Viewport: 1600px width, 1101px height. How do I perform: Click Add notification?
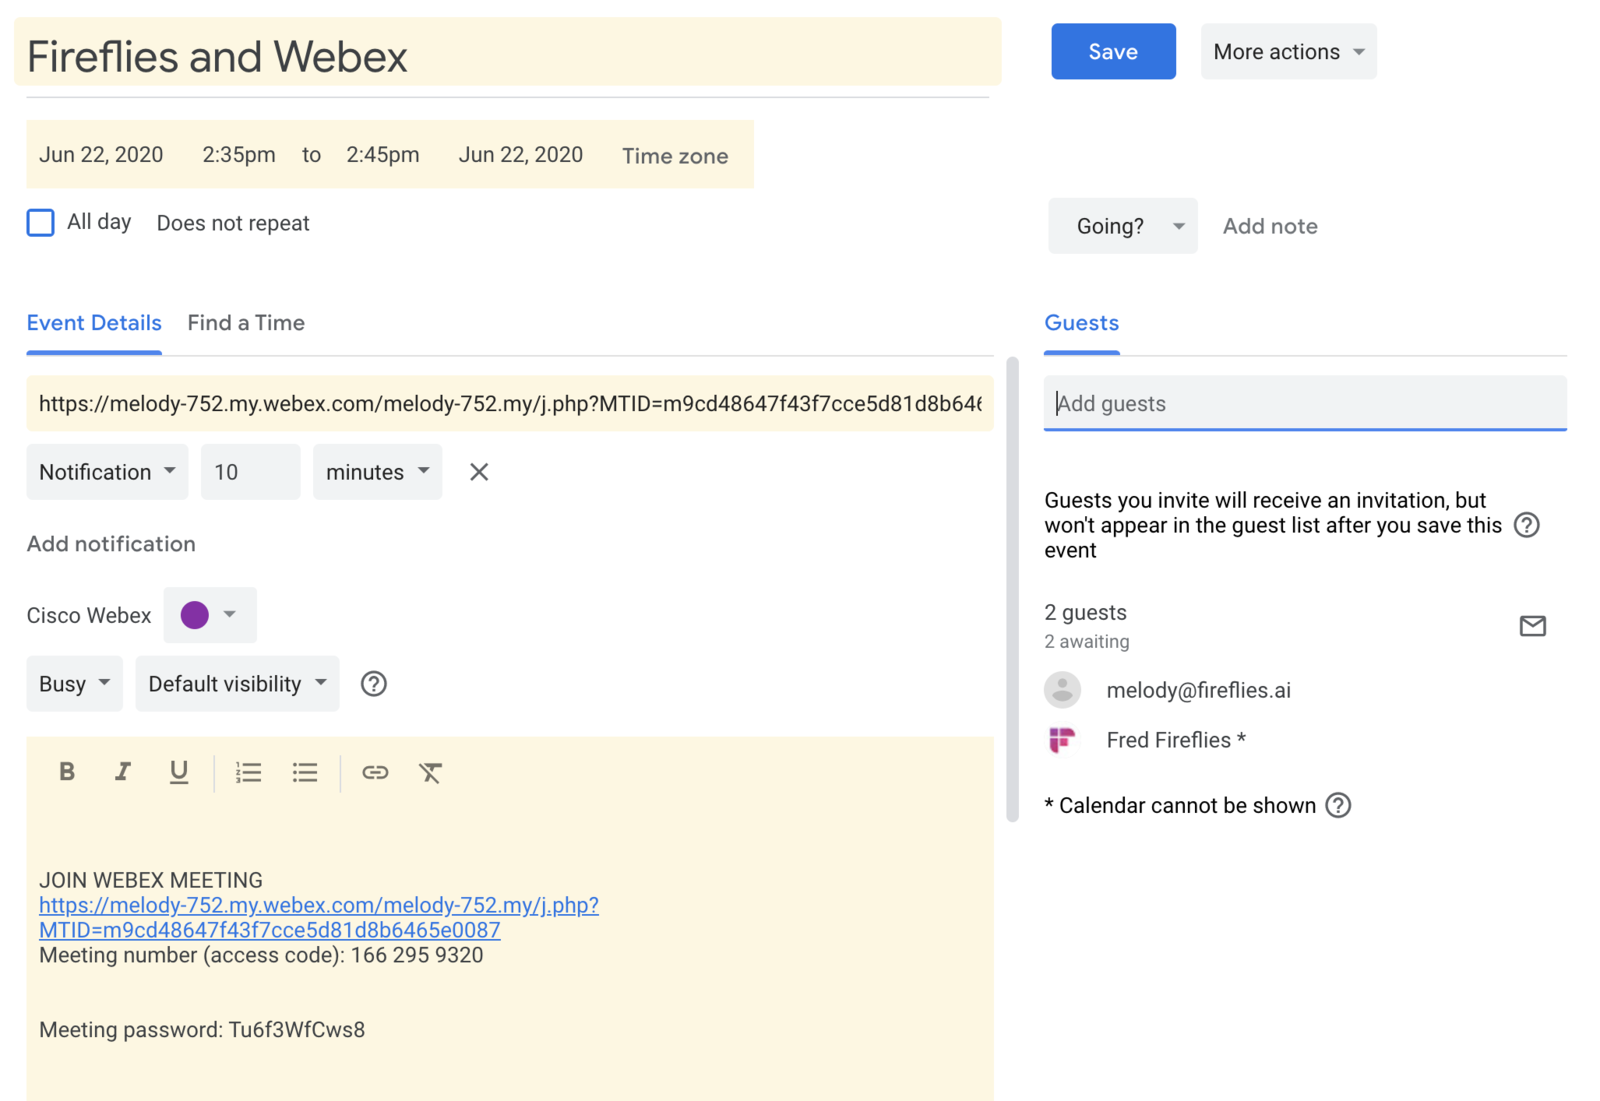(x=111, y=544)
